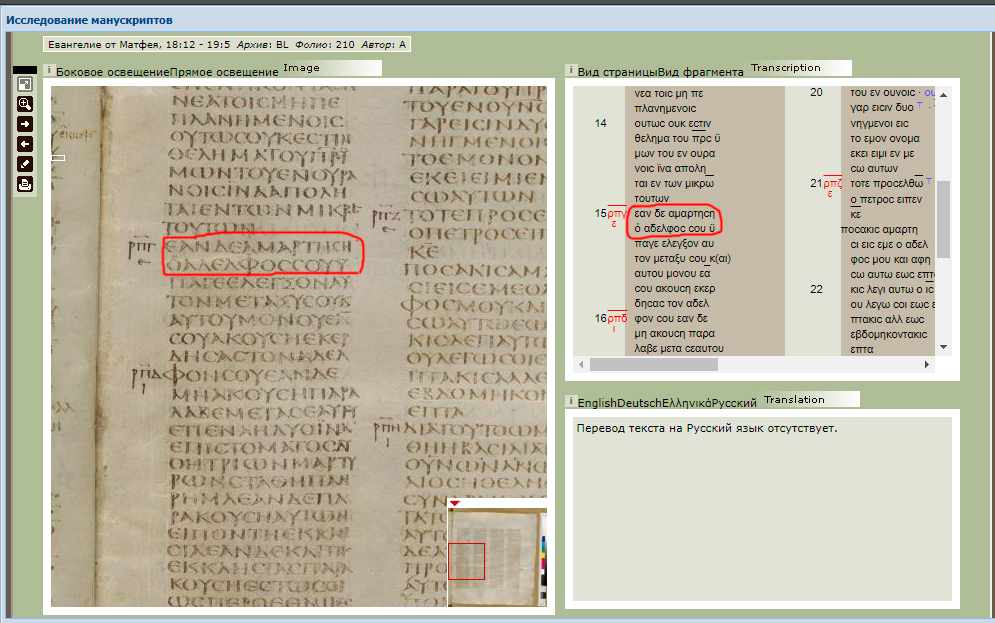Switch to Прямое освещение view
995x623 pixels.
(225, 72)
